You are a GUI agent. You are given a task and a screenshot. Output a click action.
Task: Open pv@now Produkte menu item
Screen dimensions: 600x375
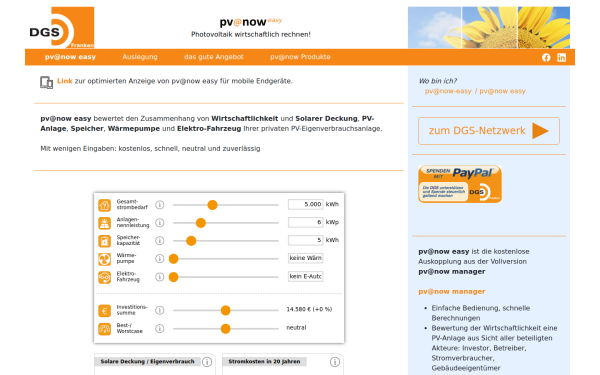click(300, 57)
